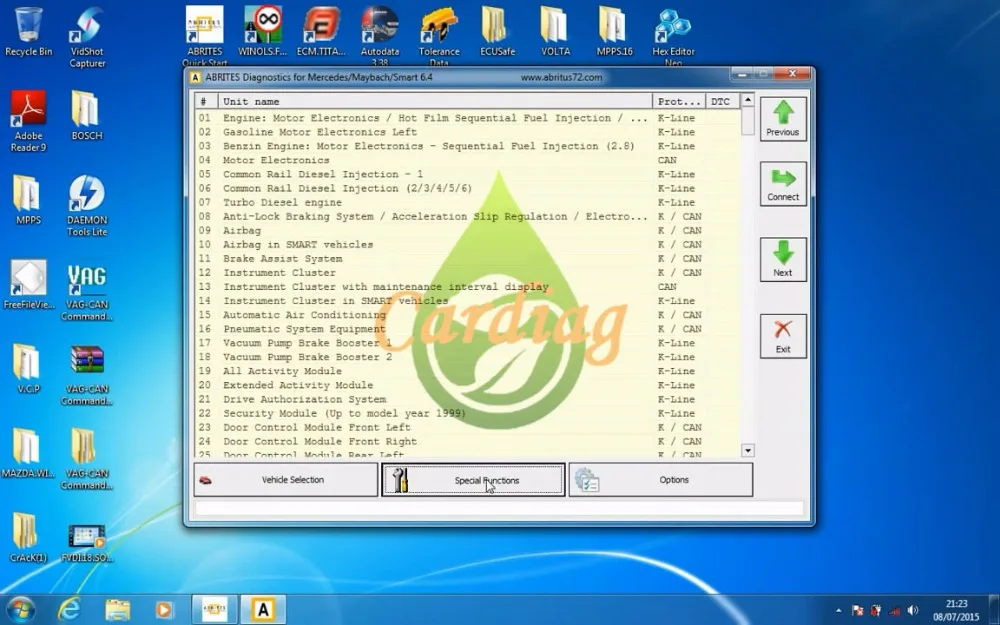Open FreeFileViewer desktop shortcut
The height and width of the screenshot is (625, 1000).
point(28,284)
